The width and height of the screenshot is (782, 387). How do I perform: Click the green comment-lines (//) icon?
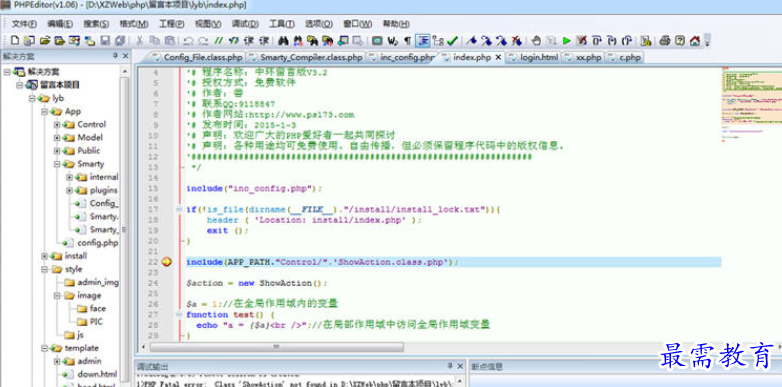218,40
